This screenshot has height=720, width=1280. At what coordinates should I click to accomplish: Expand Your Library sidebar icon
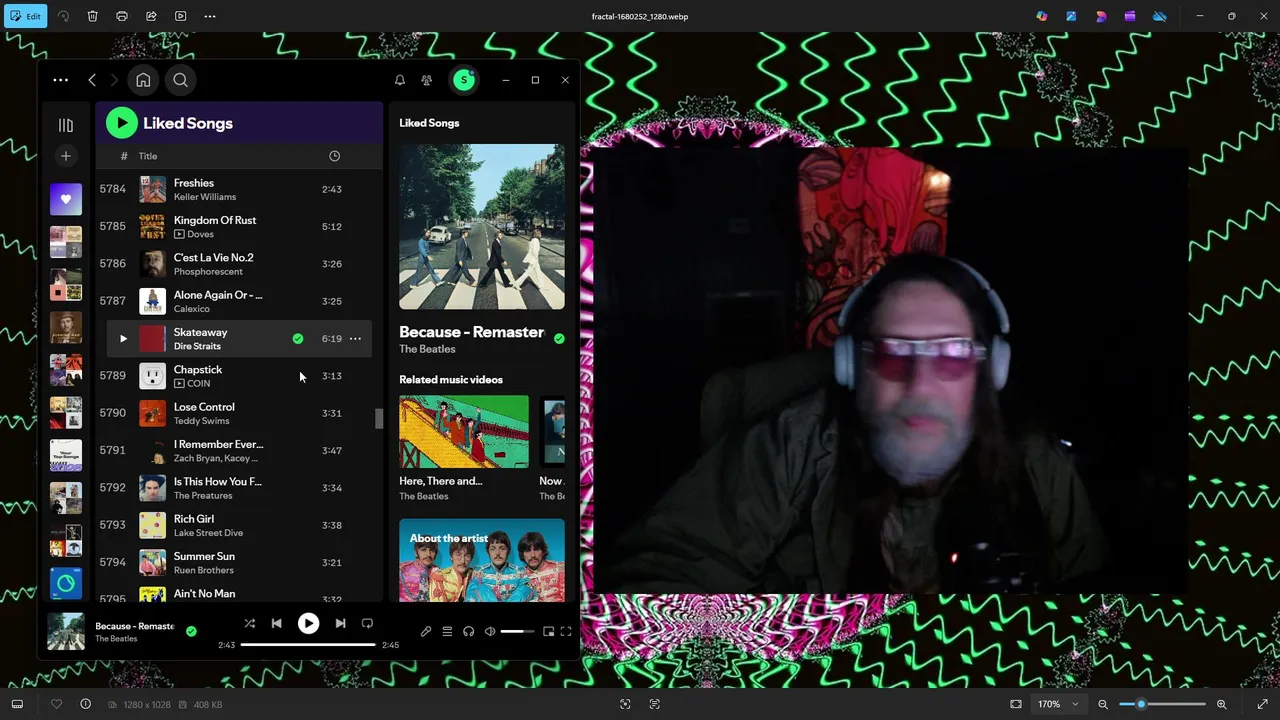[66, 125]
